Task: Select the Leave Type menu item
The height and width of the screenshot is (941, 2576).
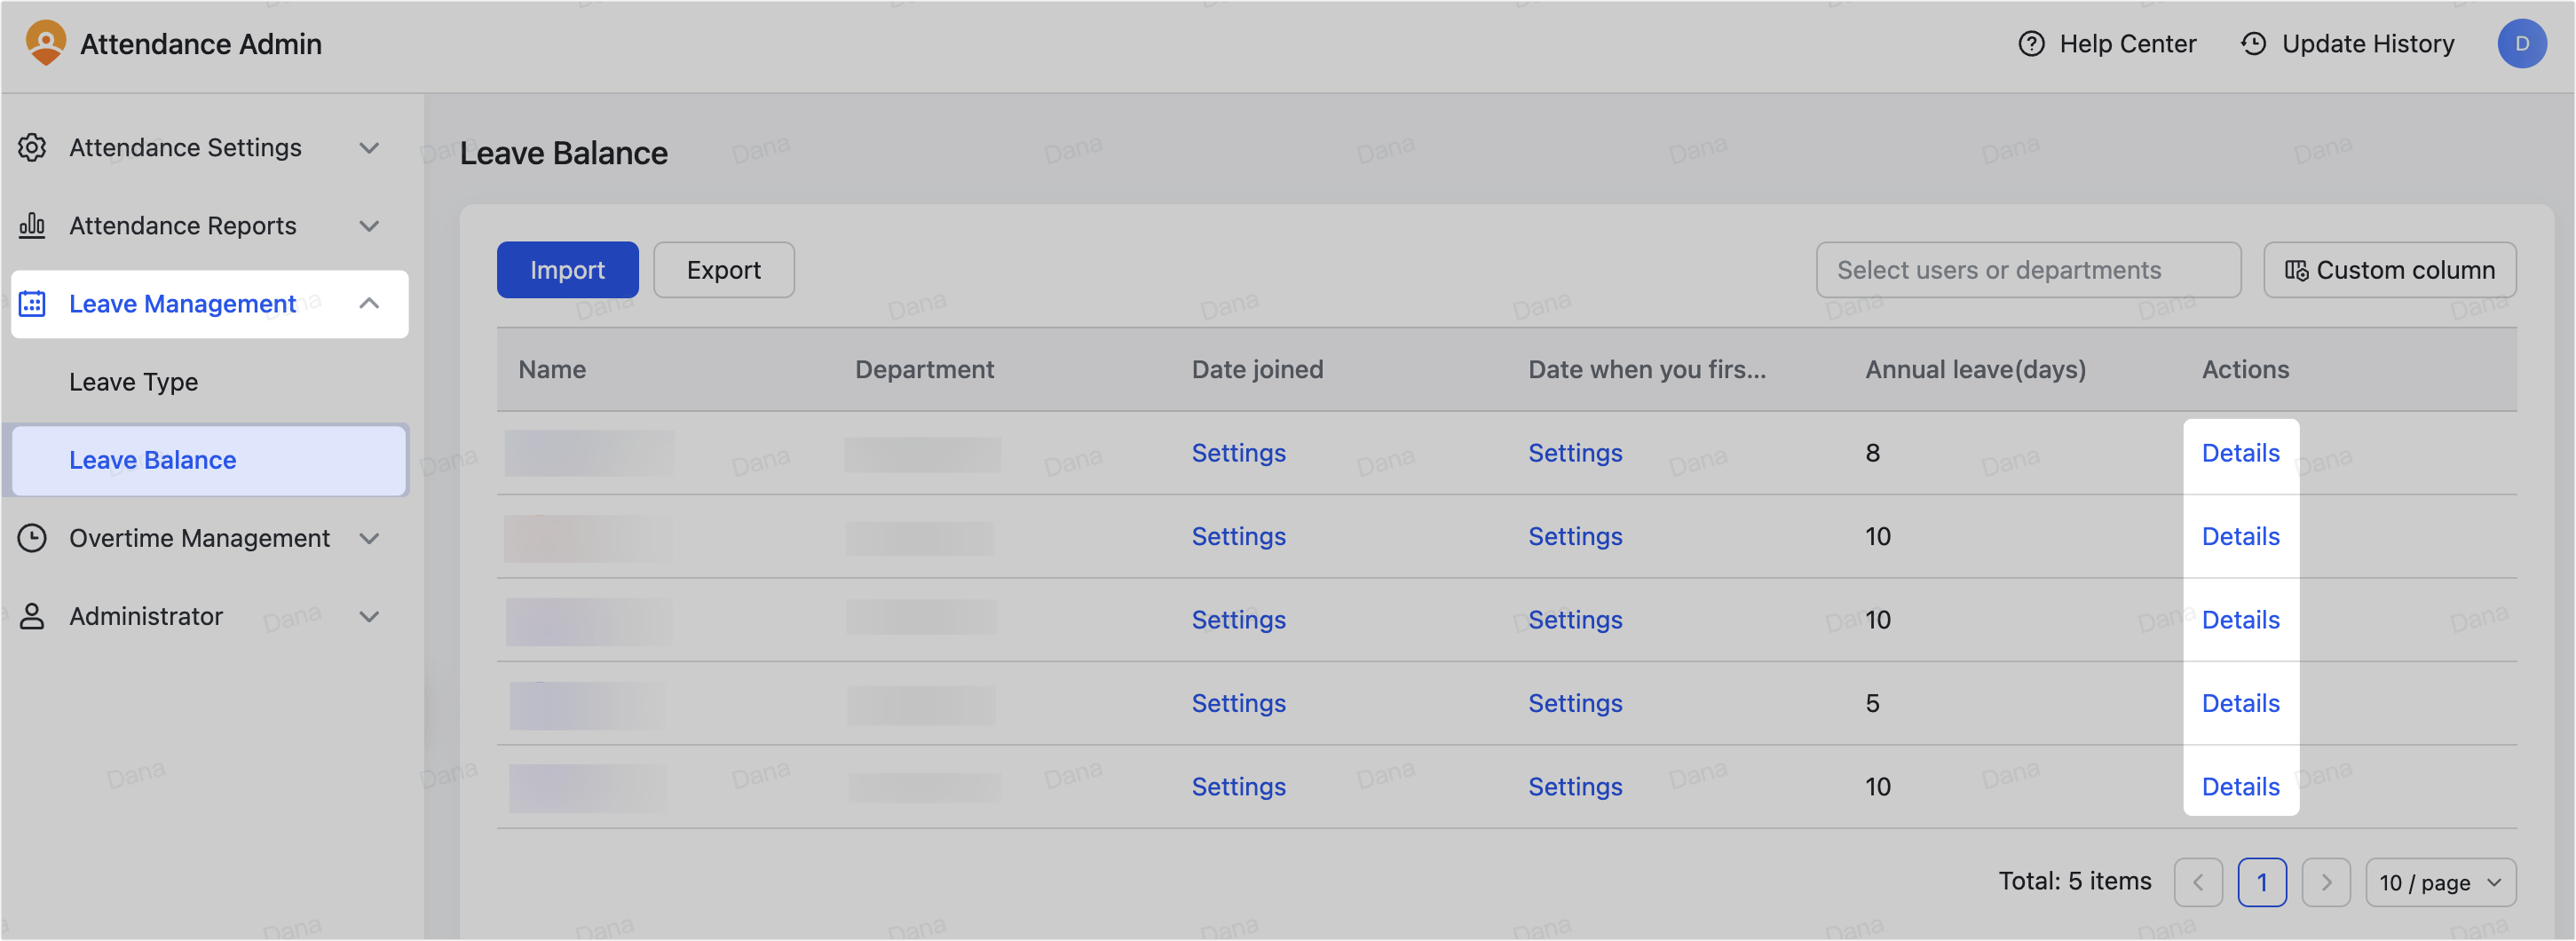Action: tap(133, 382)
